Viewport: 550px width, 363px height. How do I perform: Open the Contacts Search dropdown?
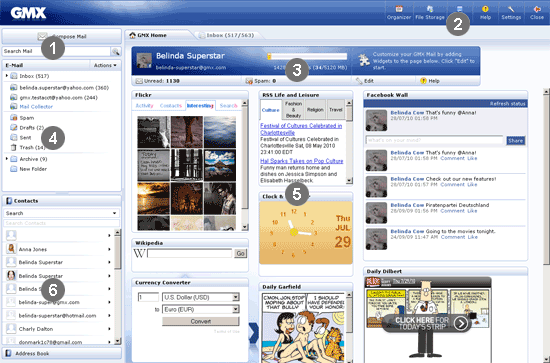tap(61, 213)
